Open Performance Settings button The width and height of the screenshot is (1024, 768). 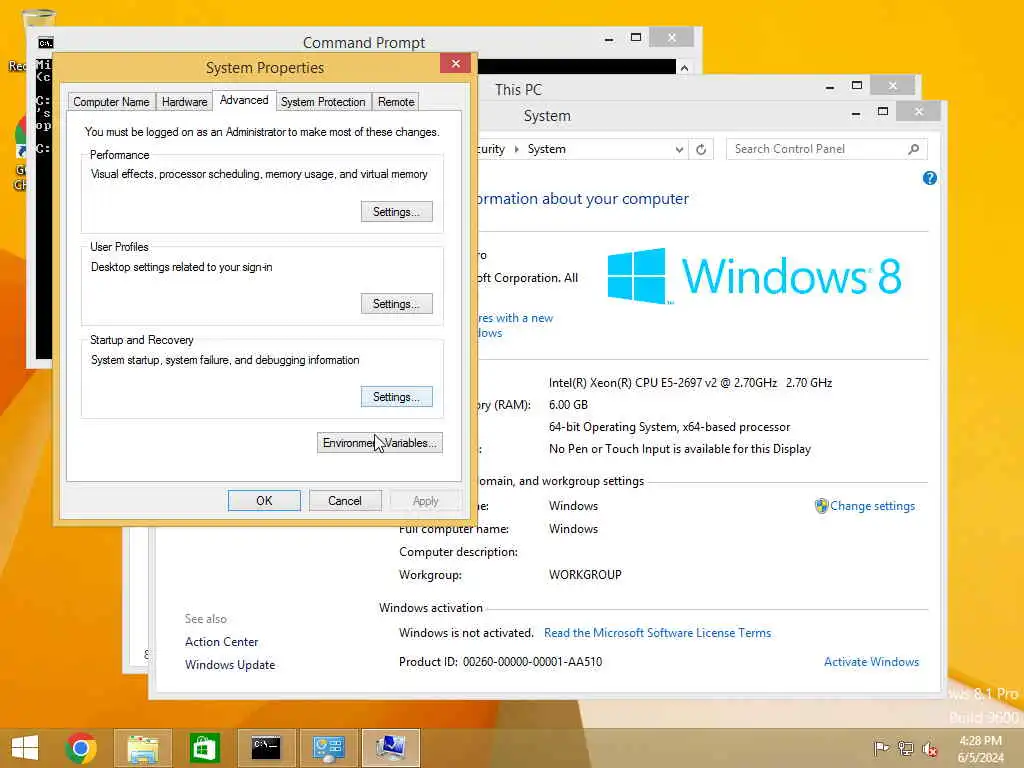click(396, 212)
